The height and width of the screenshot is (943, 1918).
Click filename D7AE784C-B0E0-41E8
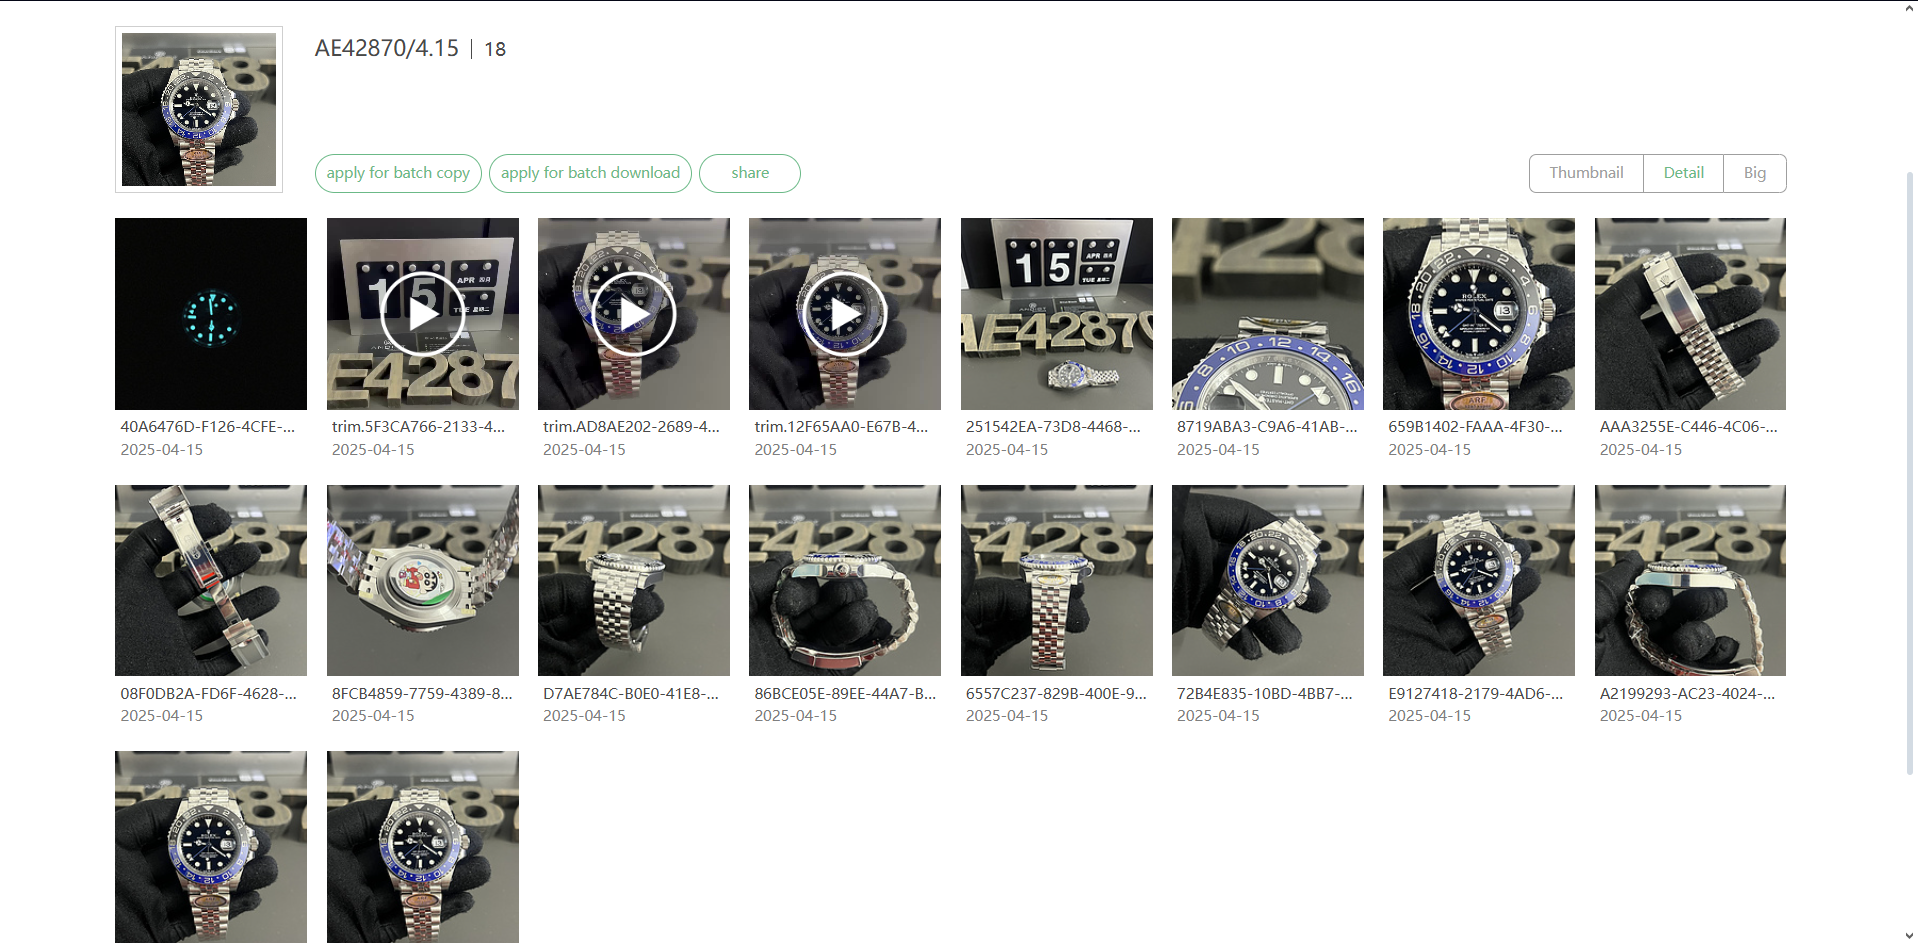[631, 693]
